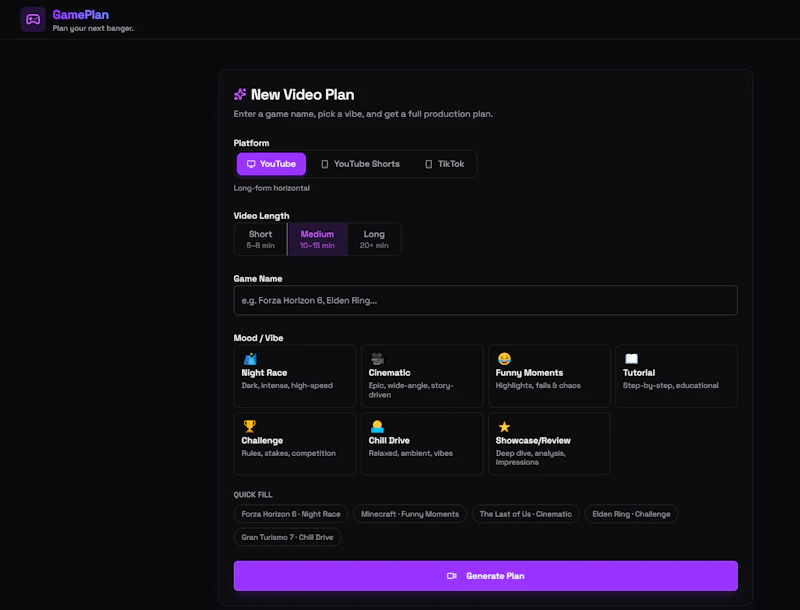Quick fill Gran Turismo 7 · Chill Drive
Viewport: 800px width, 610px height.
click(287, 537)
